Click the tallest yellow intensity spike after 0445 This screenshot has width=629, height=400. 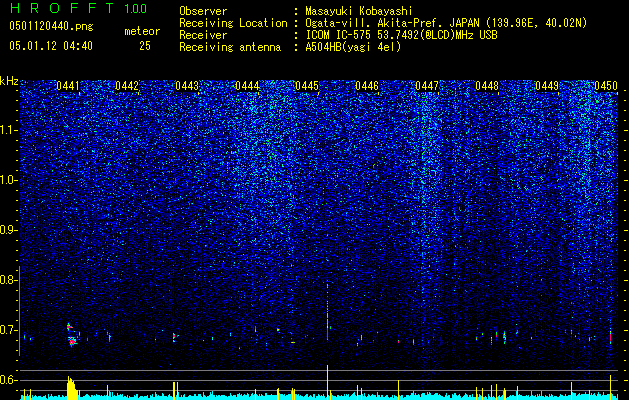[327, 382]
